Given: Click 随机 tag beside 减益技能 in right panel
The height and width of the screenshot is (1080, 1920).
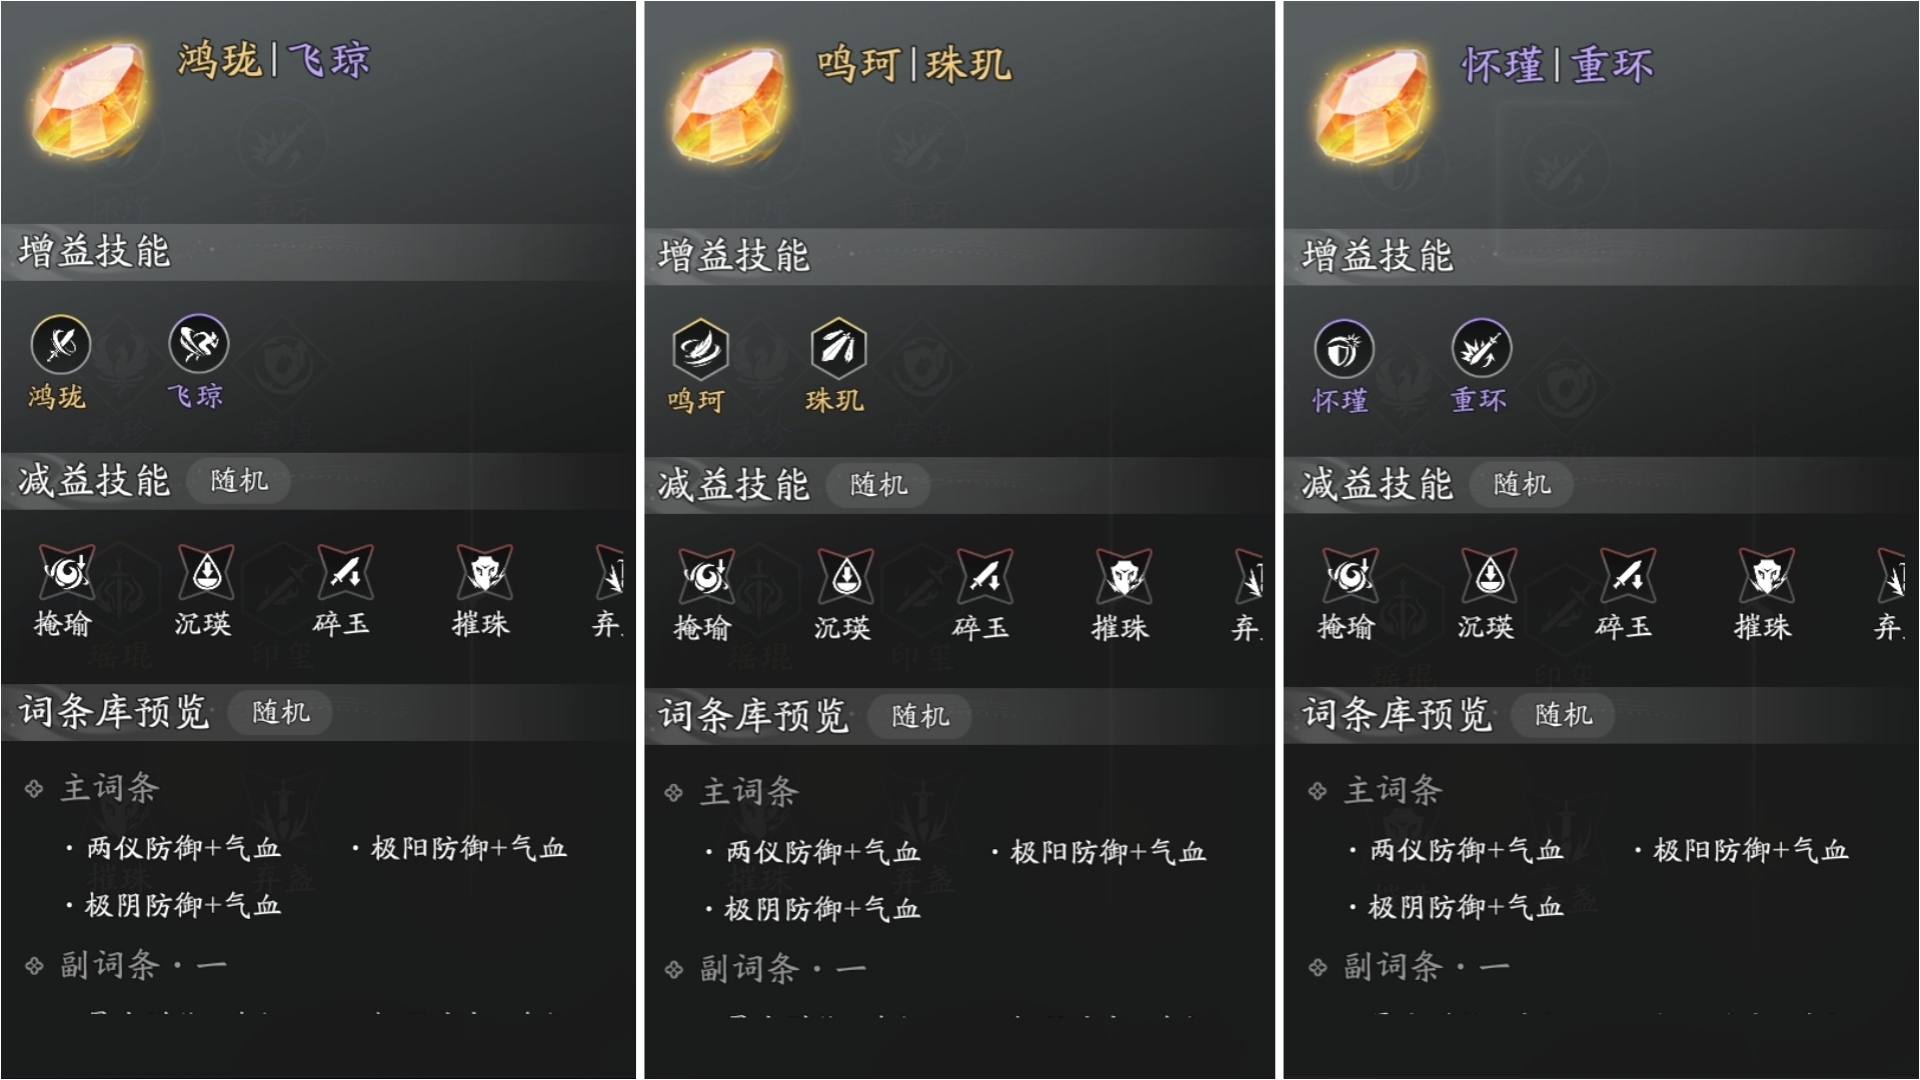Looking at the screenshot, I should (x=1522, y=484).
